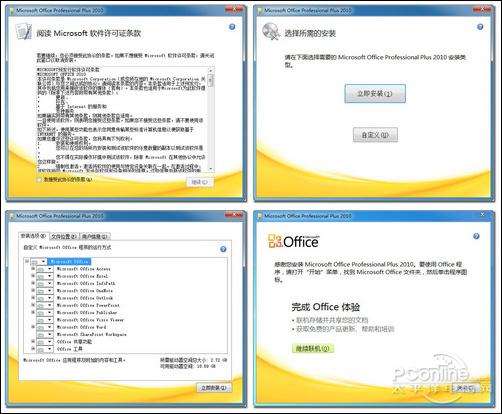The height and width of the screenshot is (414, 502).
Task: Select Microsoft Office Word tree label
Action: 82,327
